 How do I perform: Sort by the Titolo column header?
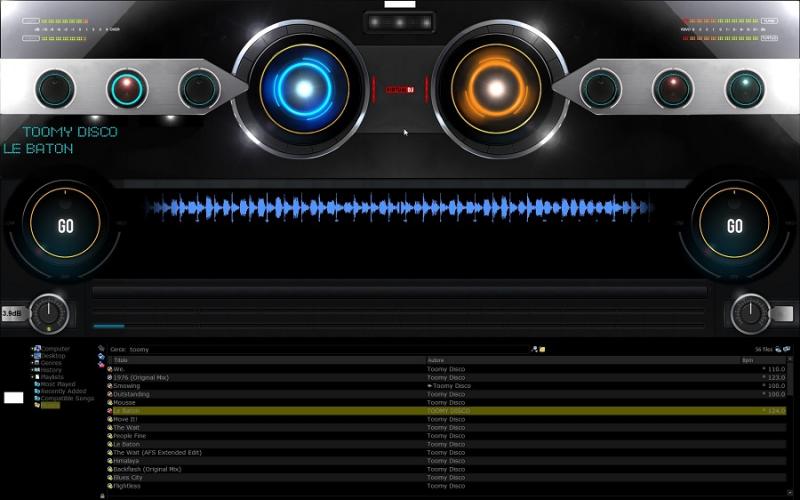[x=267, y=360]
